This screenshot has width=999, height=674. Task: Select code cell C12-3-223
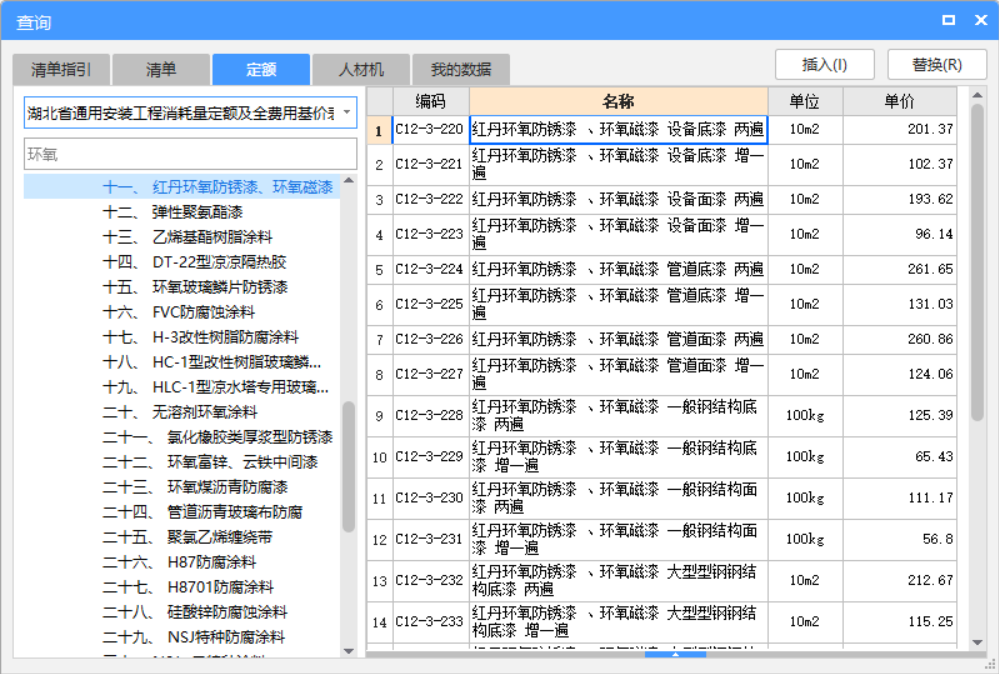[x=431, y=234]
